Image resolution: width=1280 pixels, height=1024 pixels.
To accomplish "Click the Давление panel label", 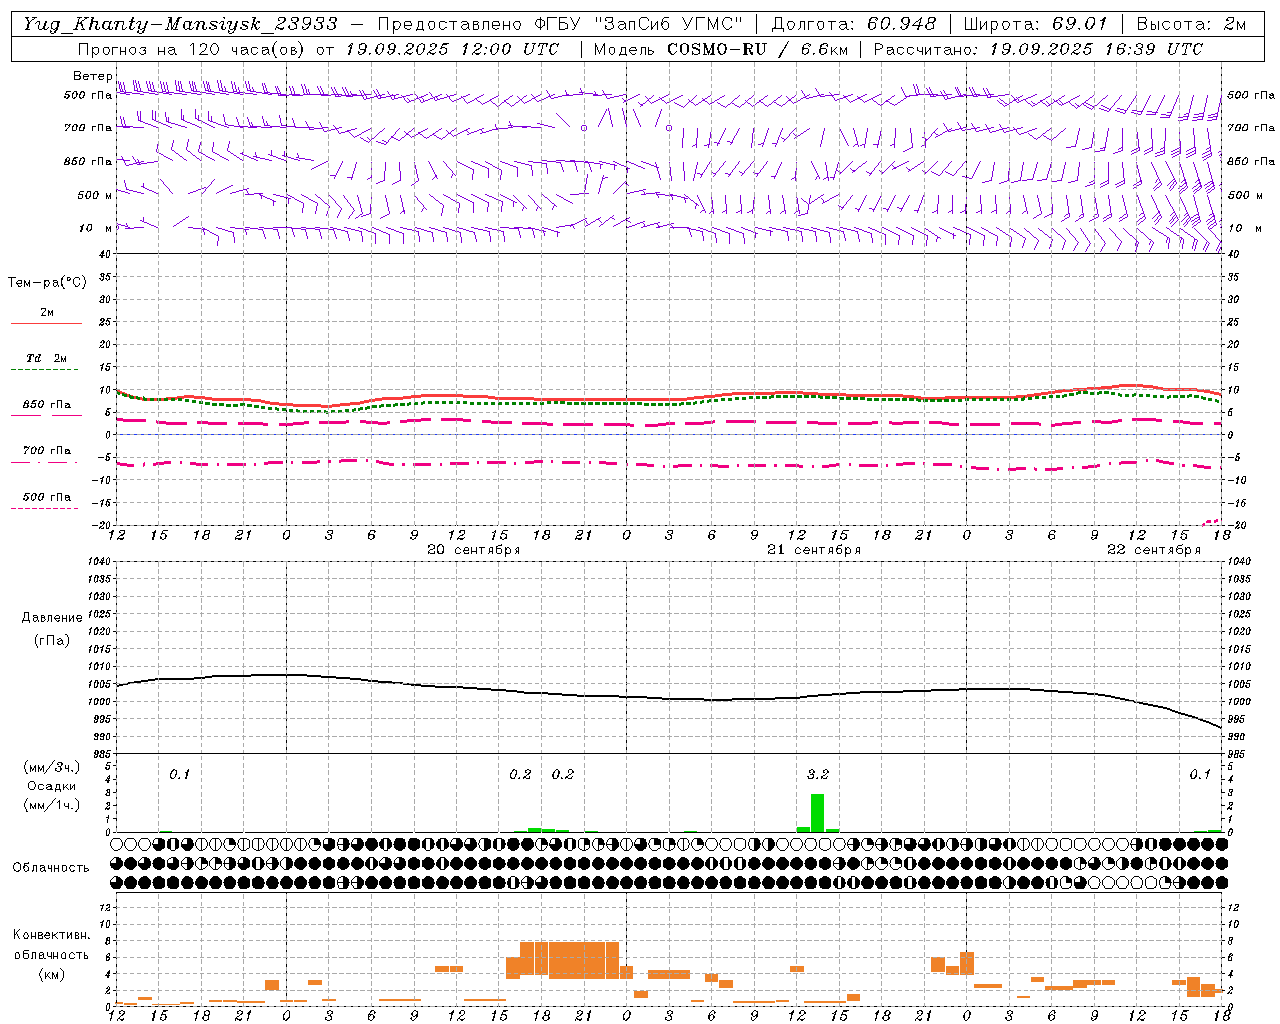I will point(52,618).
